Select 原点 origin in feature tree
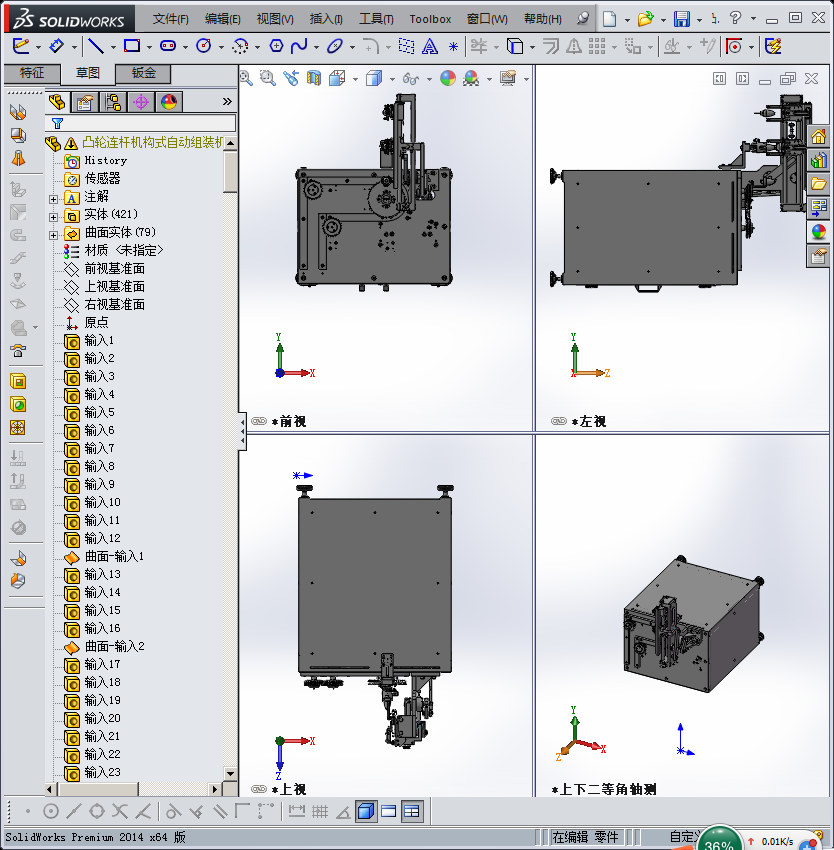 [x=97, y=323]
